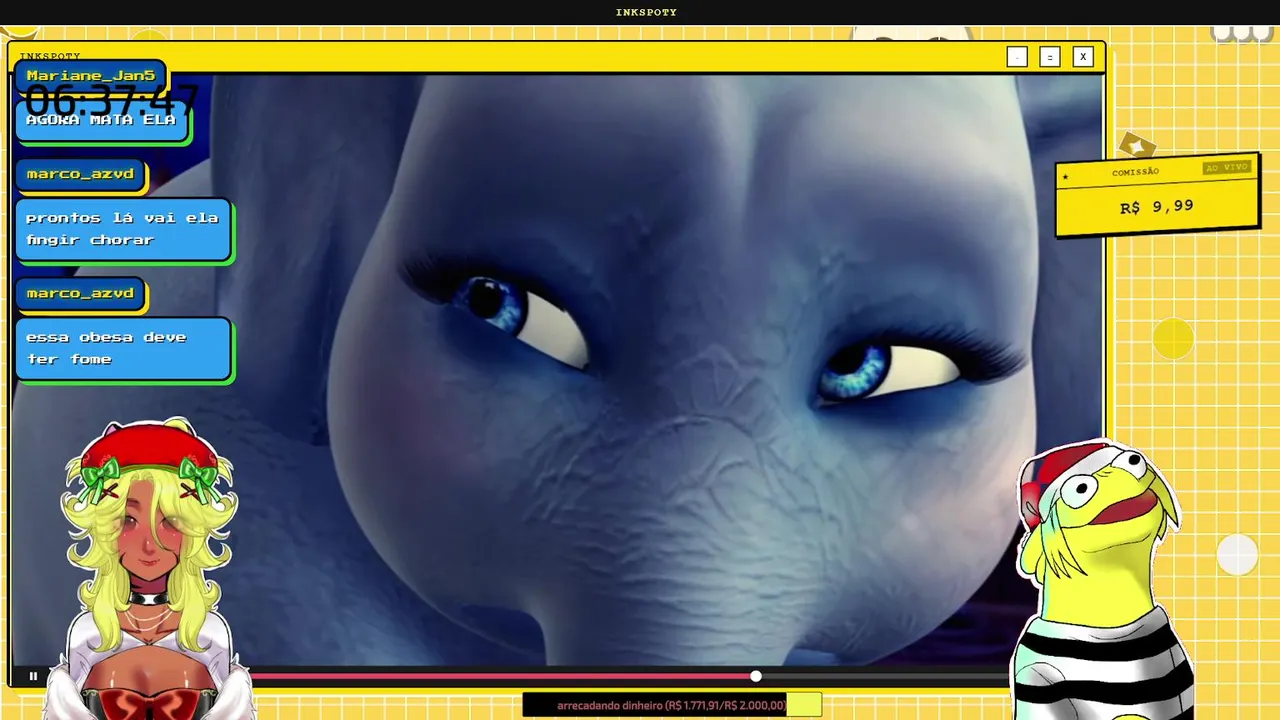Image resolution: width=1280 pixels, height=720 pixels.
Task: Click the marco_azvd tag above 'essa obesa'
Action: pos(81,294)
